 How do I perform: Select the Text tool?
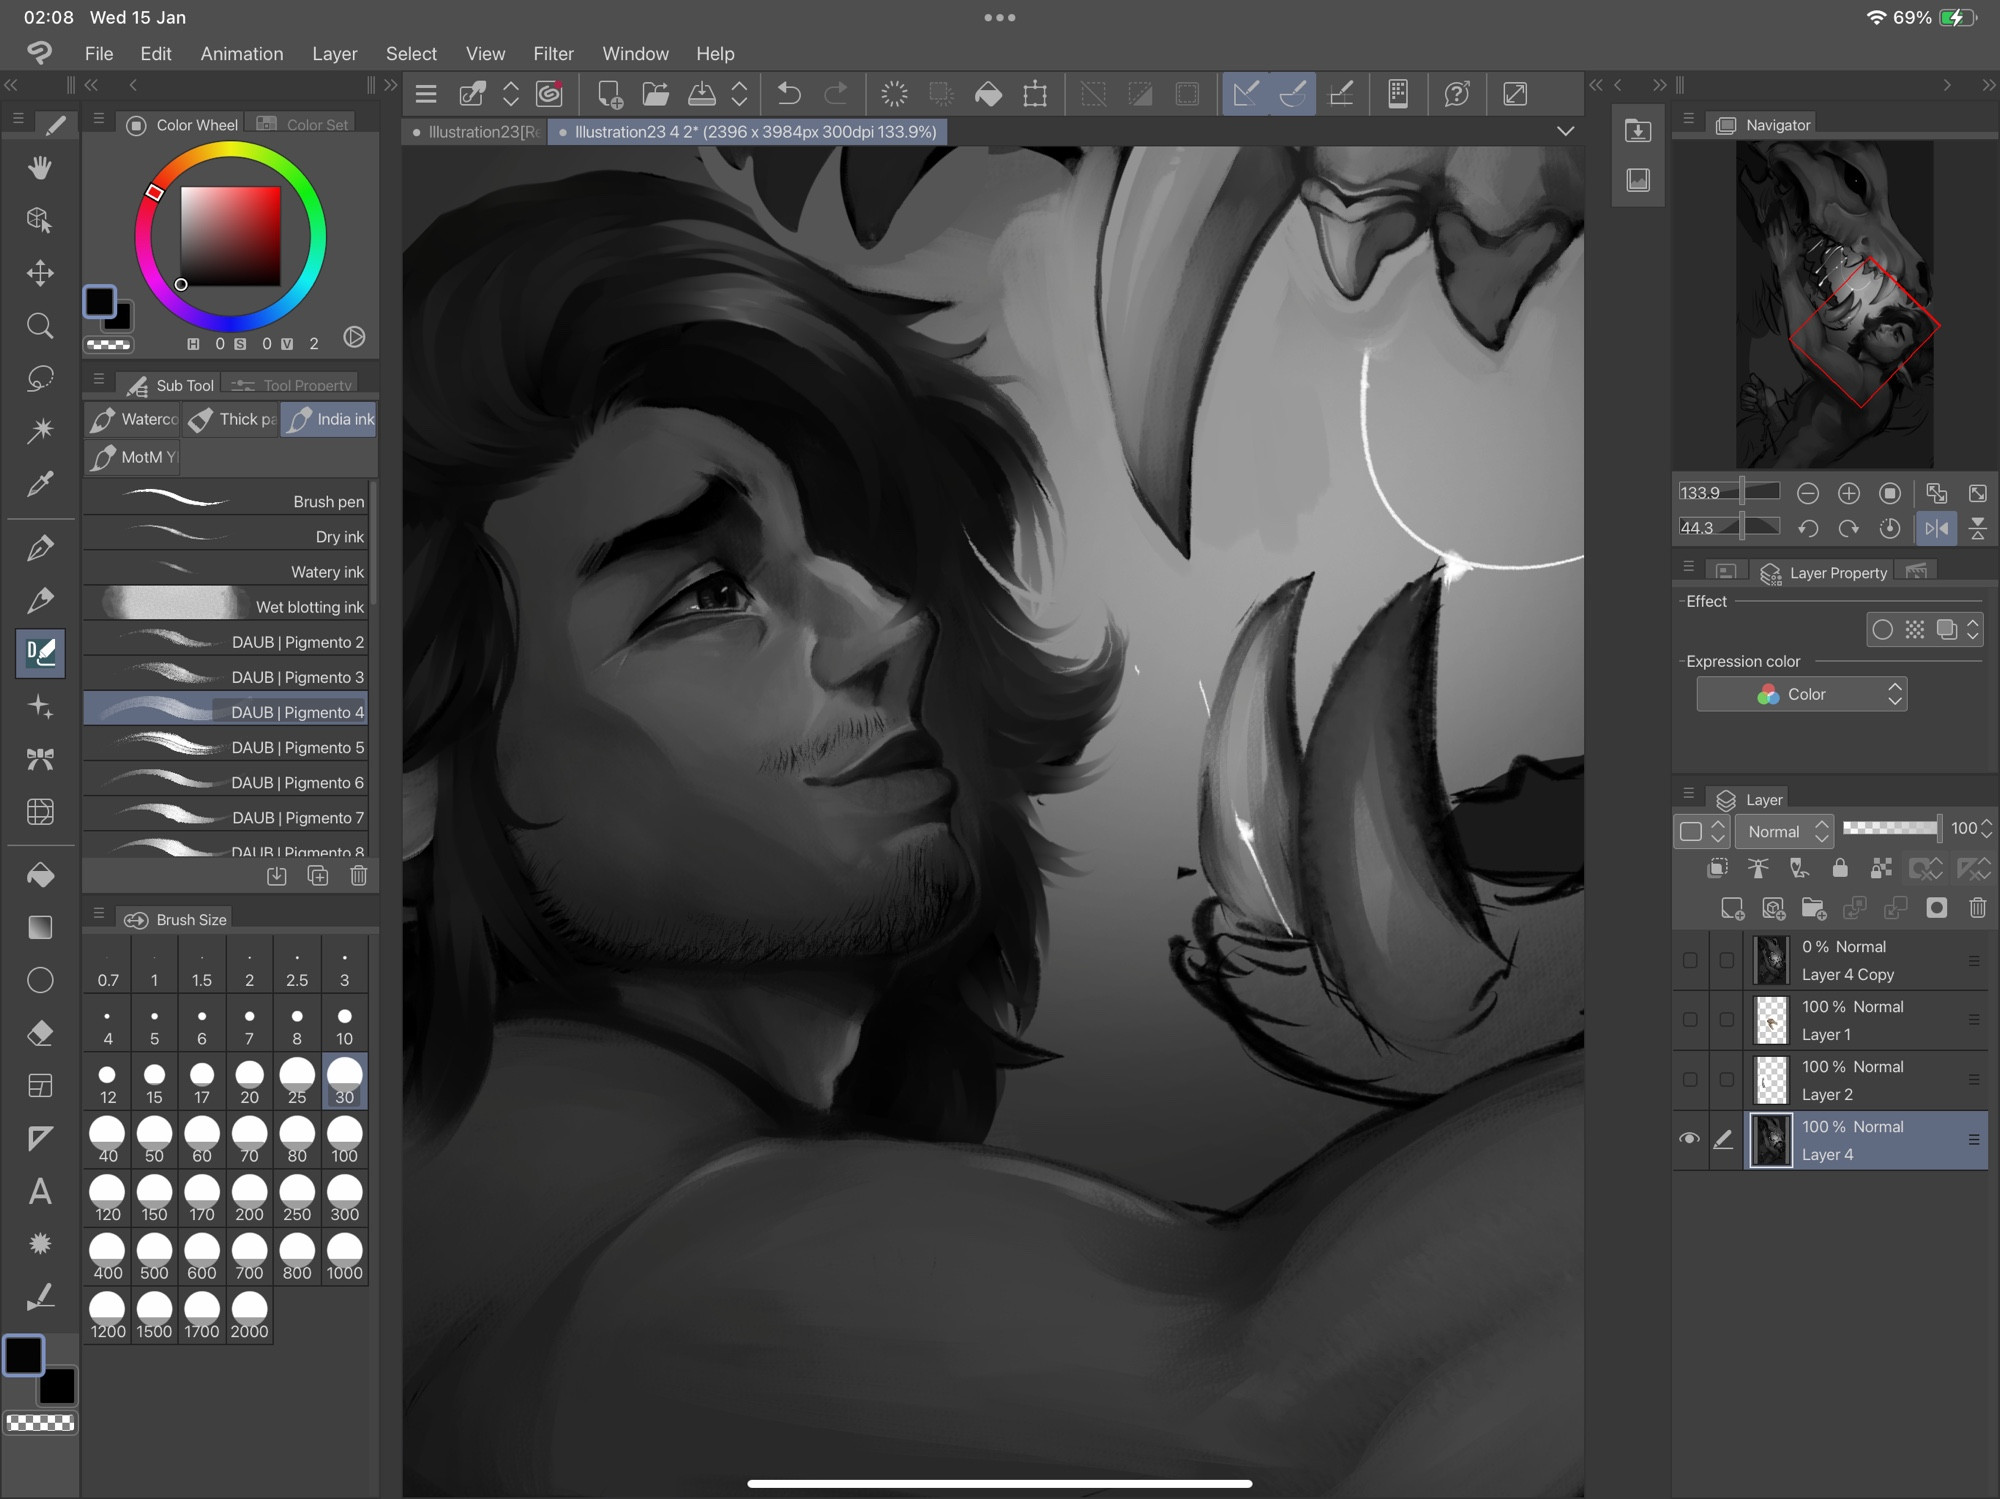point(40,1191)
